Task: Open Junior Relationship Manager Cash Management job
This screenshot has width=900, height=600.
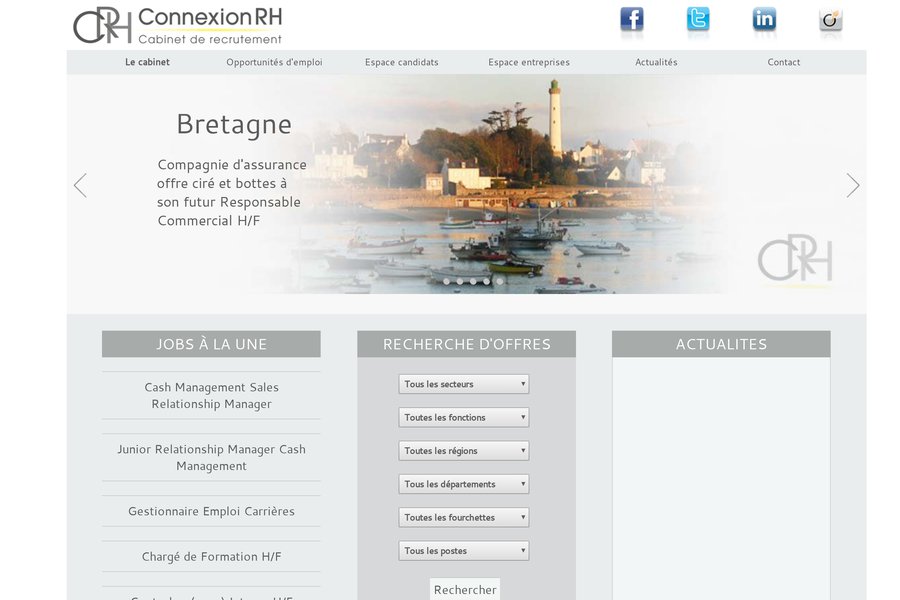Action: click(x=211, y=458)
